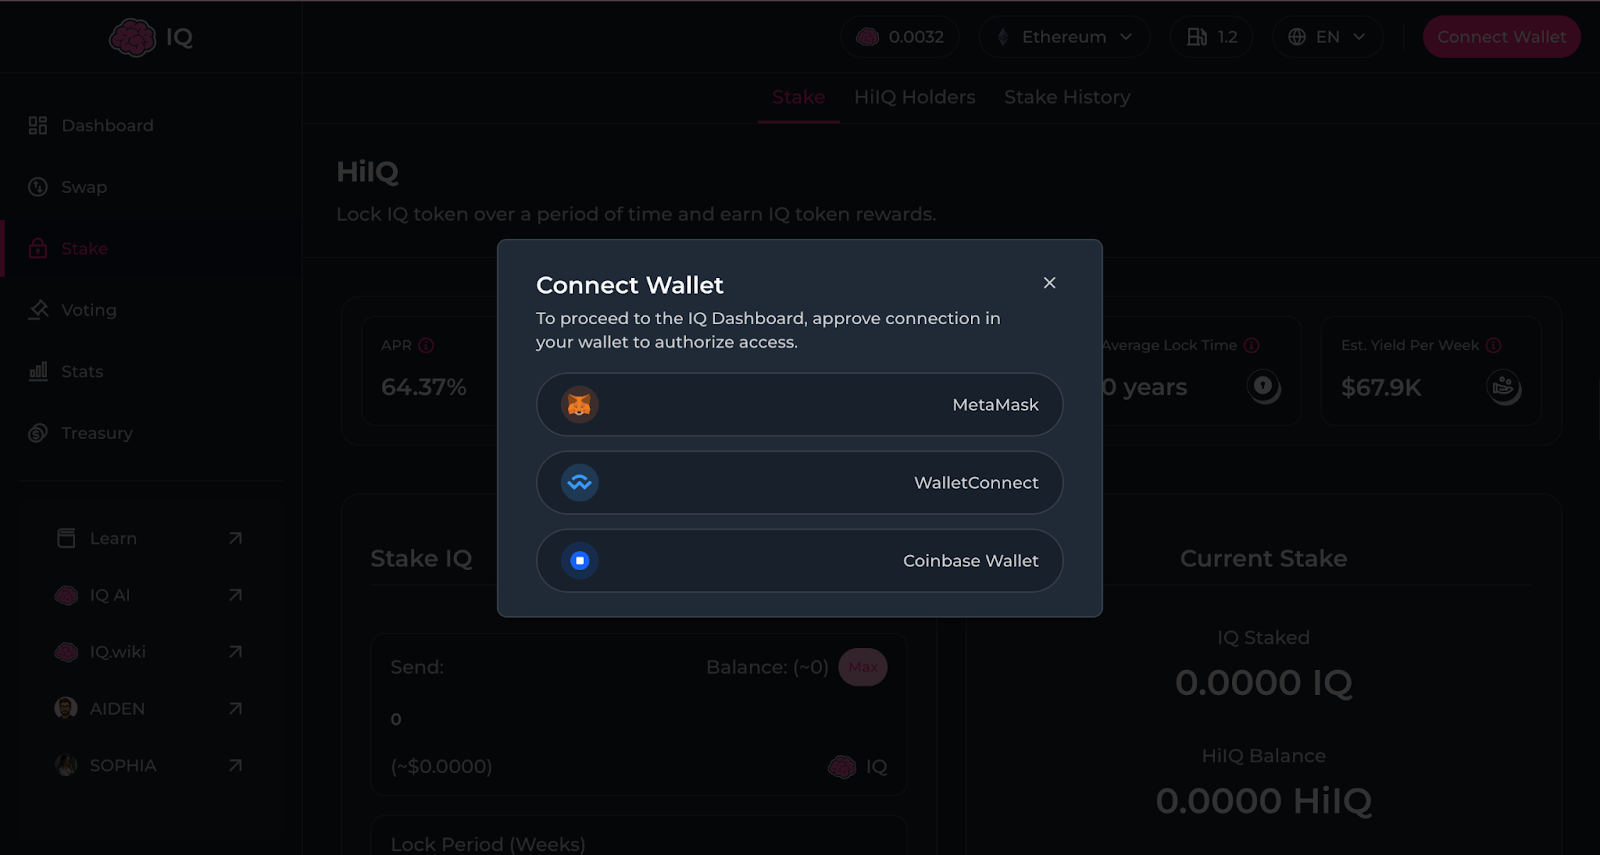Screen dimensions: 1600x855
Task: Open the Ethereum network dropdown
Action: (x=1065, y=37)
